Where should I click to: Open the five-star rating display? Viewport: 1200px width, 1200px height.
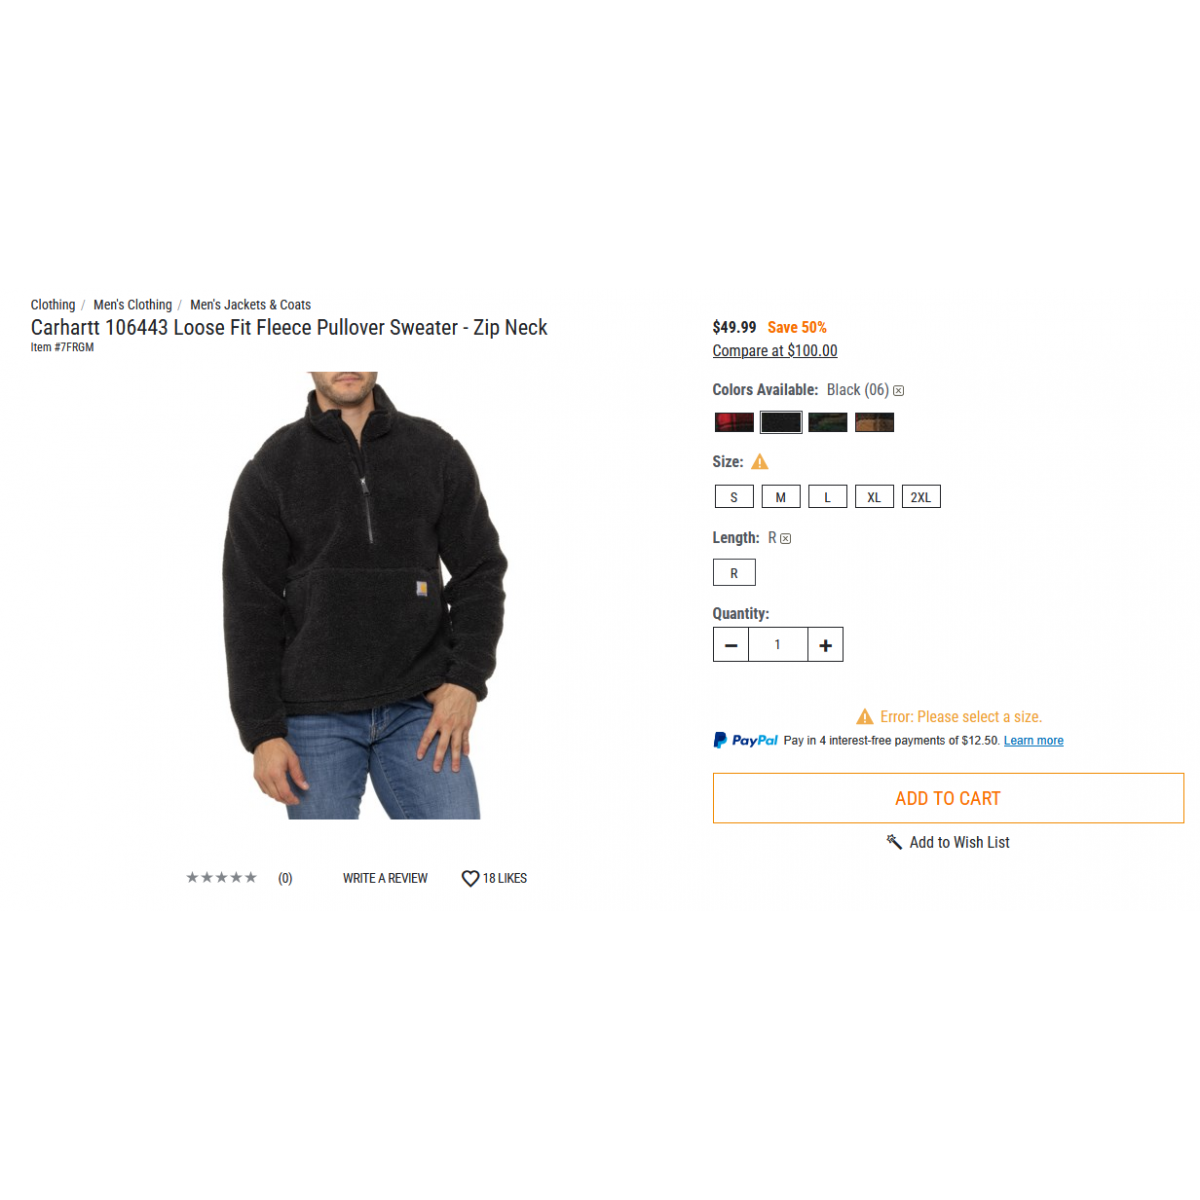pos(221,878)
